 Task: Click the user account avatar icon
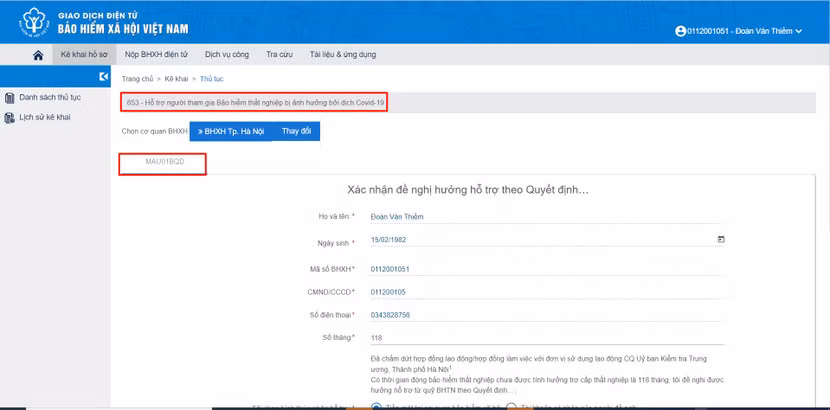[681, 32]
